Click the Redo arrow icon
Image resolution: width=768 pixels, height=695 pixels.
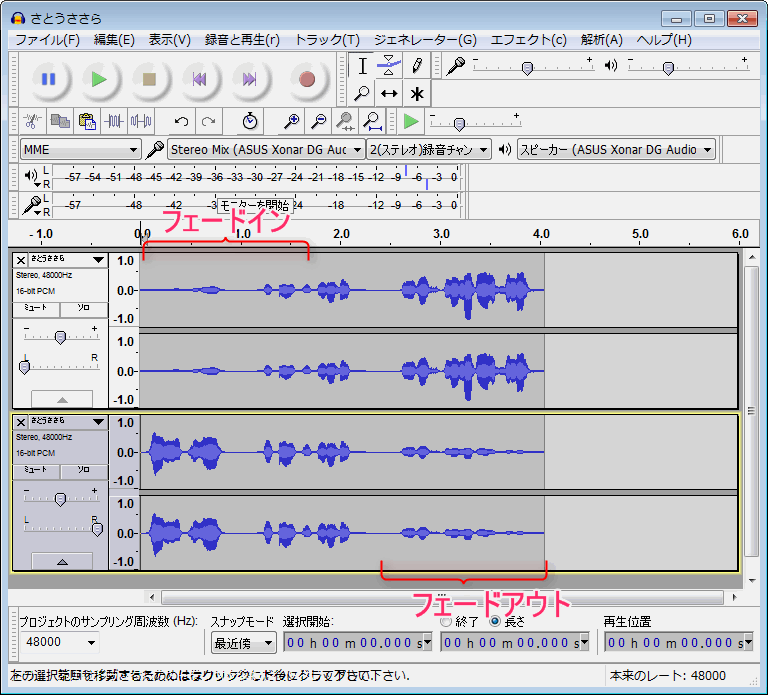(209, 120)
